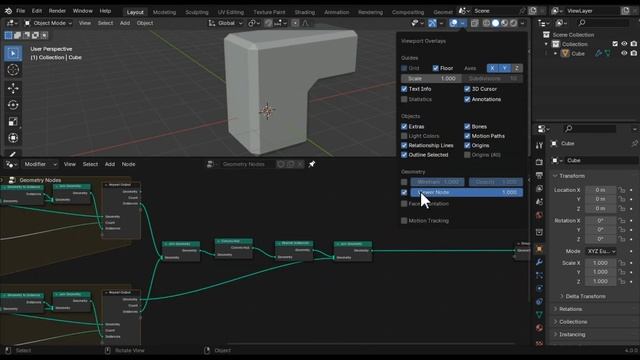Image resolution: width=640 pixels, height=360 pixels.
Task: Click the grid Scale field in Viewport Overlays
Action: [x=431, y=78]
